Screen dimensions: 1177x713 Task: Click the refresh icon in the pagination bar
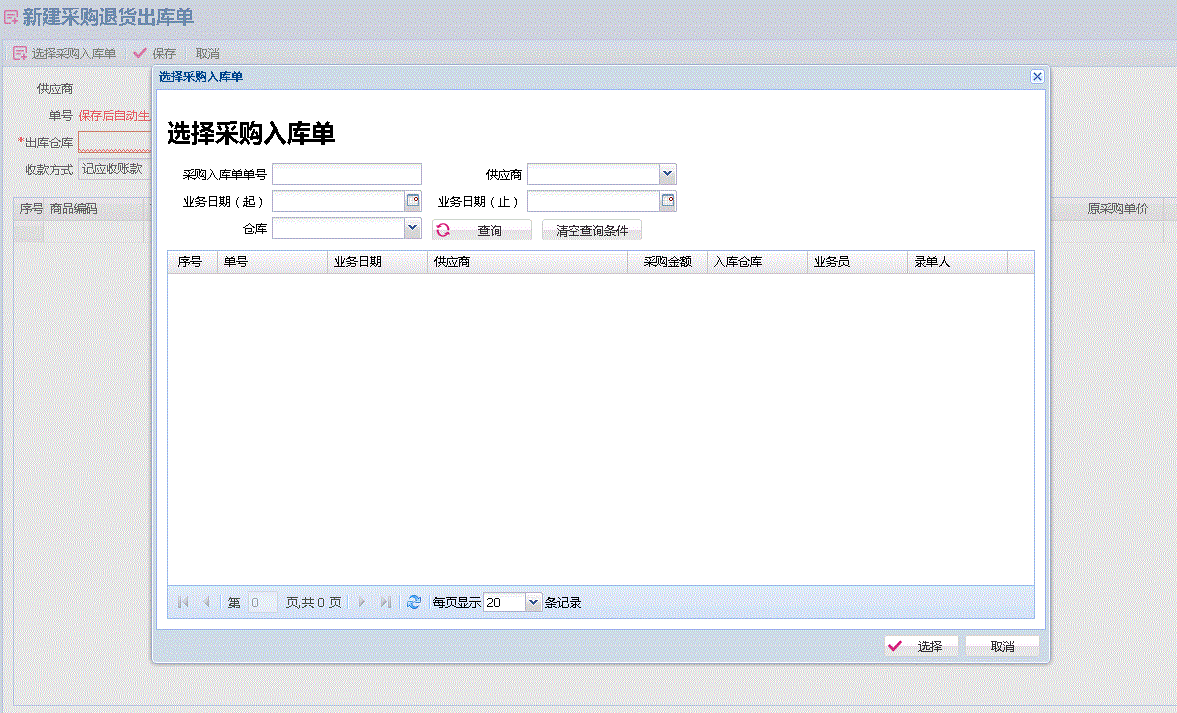(x=414, y=602)
